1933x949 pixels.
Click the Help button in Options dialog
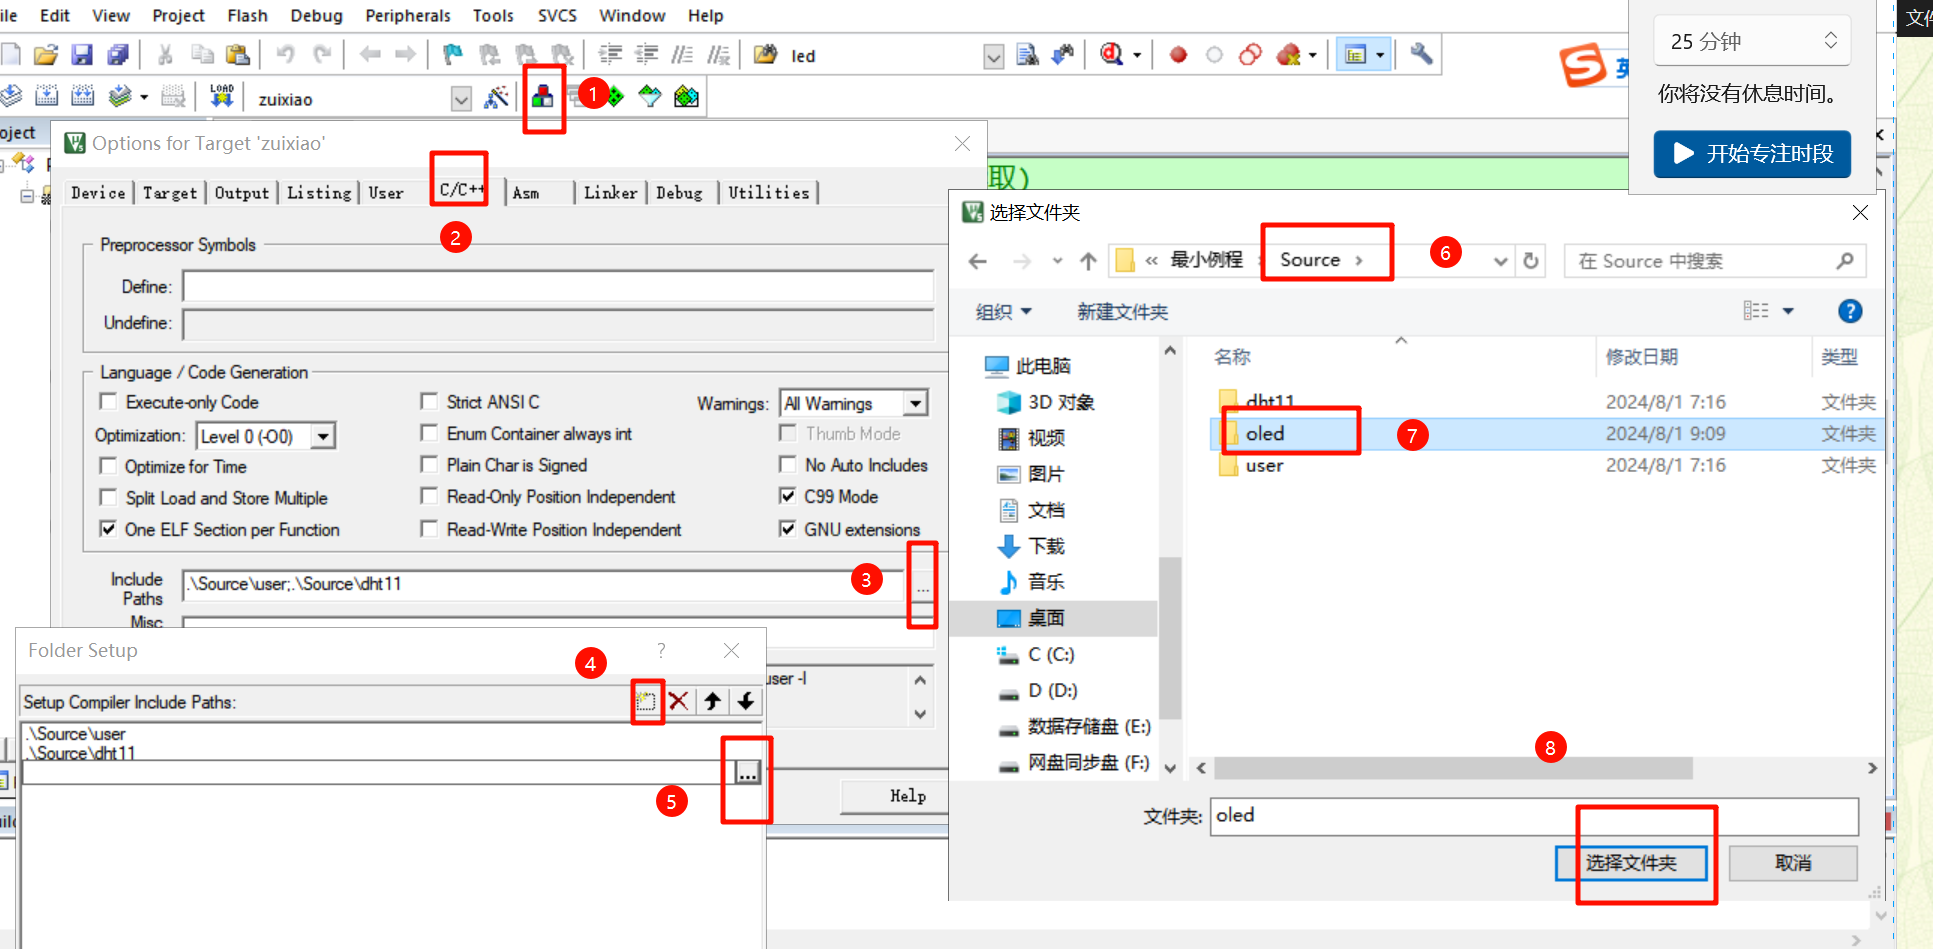(908, 796)
